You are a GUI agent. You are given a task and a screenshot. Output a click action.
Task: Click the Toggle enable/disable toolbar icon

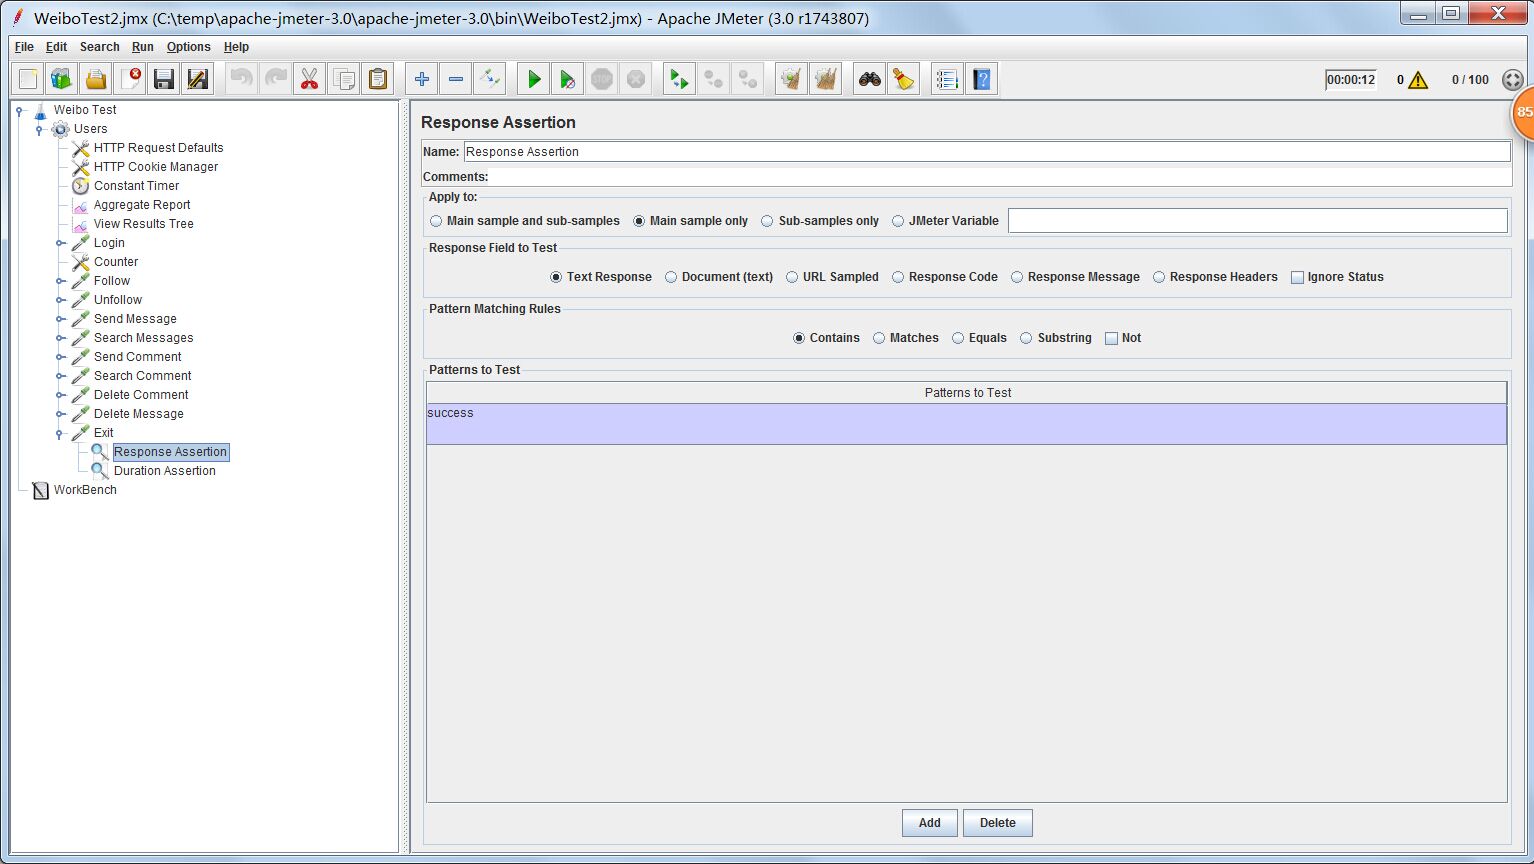pos(490,79)
